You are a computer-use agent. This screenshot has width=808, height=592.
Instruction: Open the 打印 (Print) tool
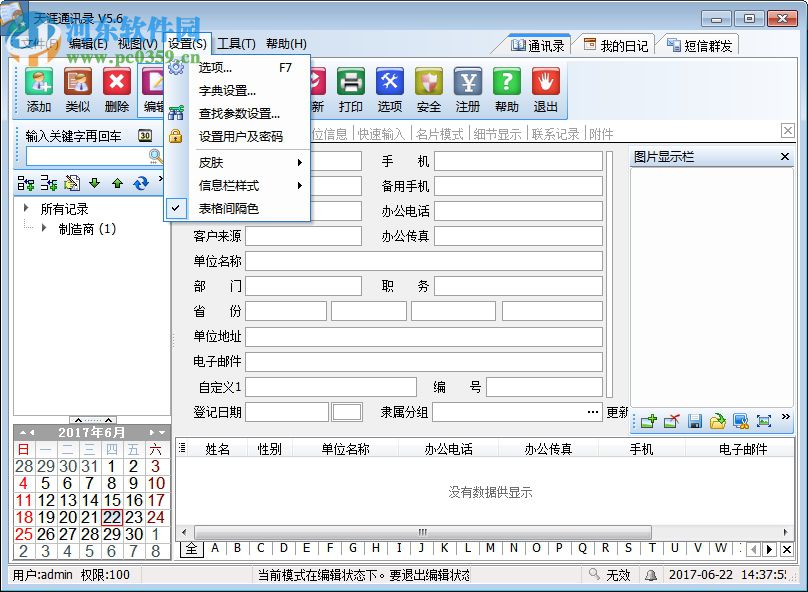[350, 90]
